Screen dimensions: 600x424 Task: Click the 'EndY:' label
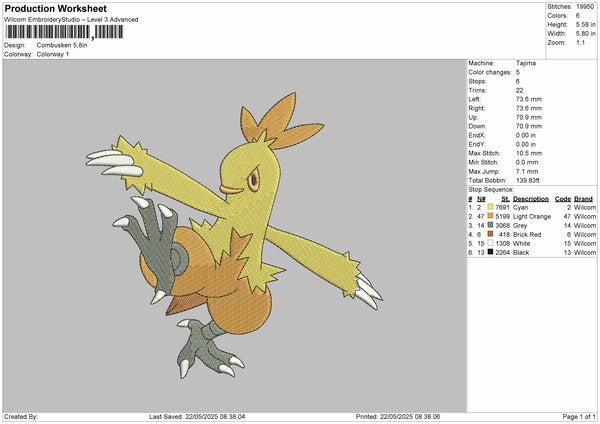pos(477,144)
